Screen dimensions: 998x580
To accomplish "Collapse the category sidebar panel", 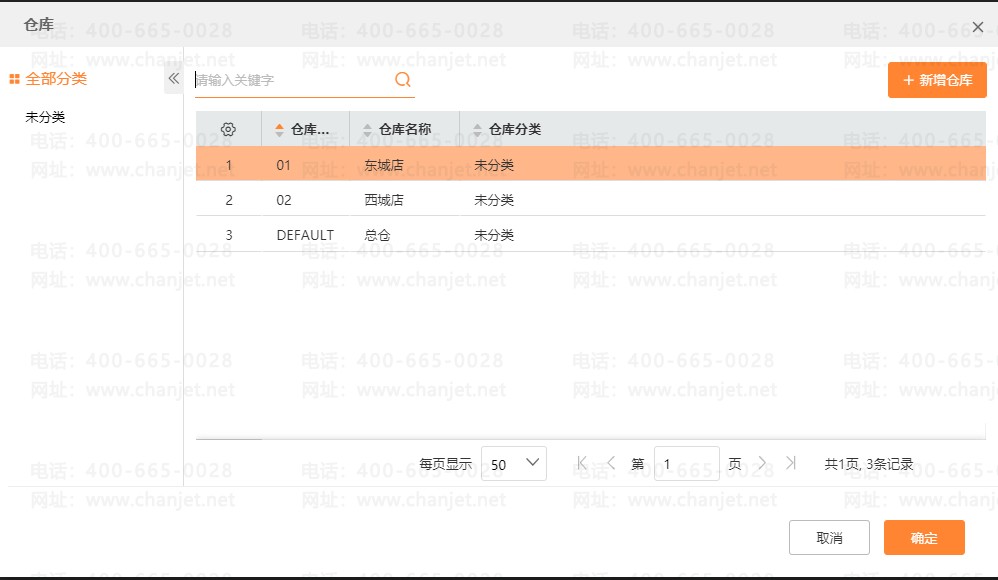I will (x=173, y=78).
